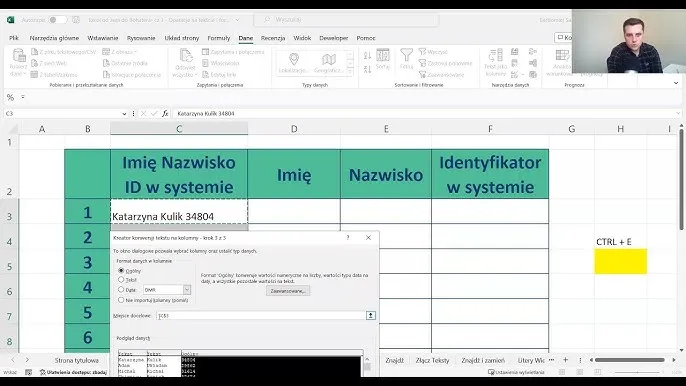Select the Data radio button
This screenshot has height=386, width=686.
click(121, 289)
